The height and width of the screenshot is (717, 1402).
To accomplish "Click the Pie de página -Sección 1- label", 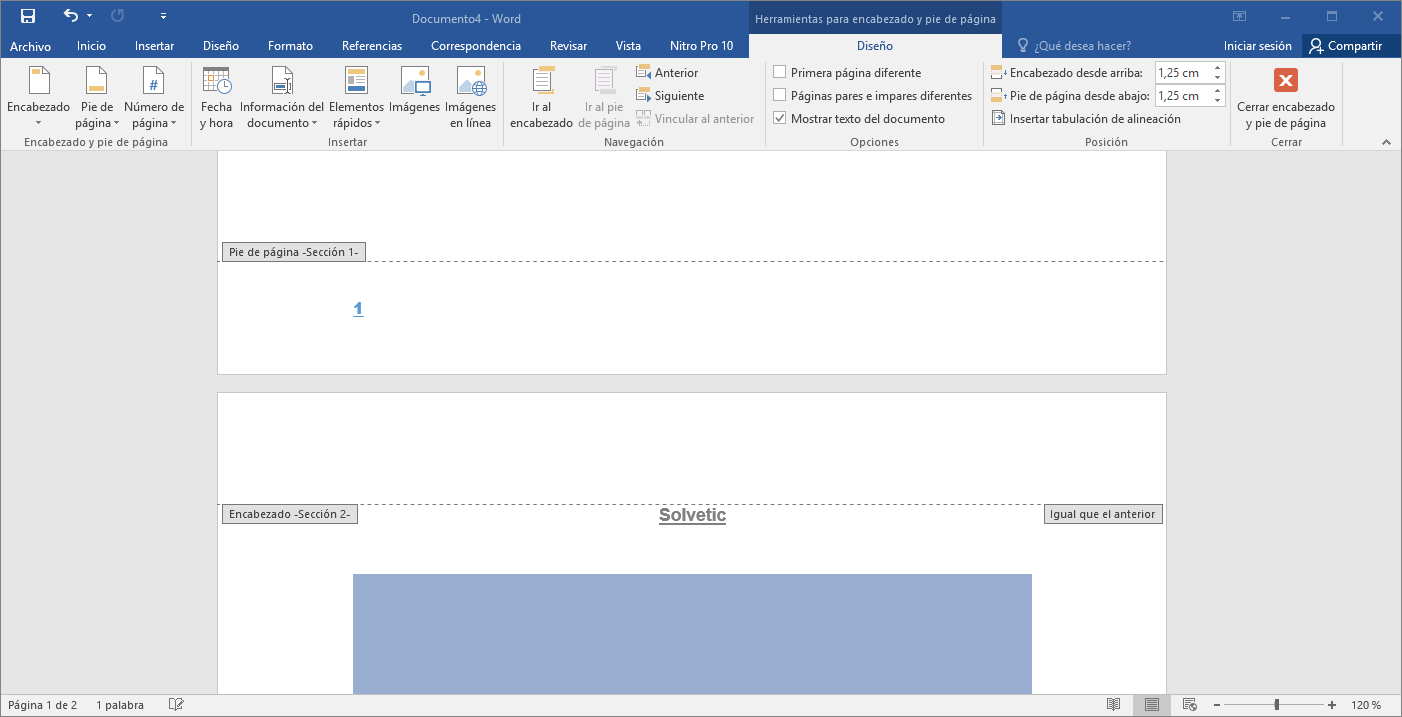I will coord(294,252).
